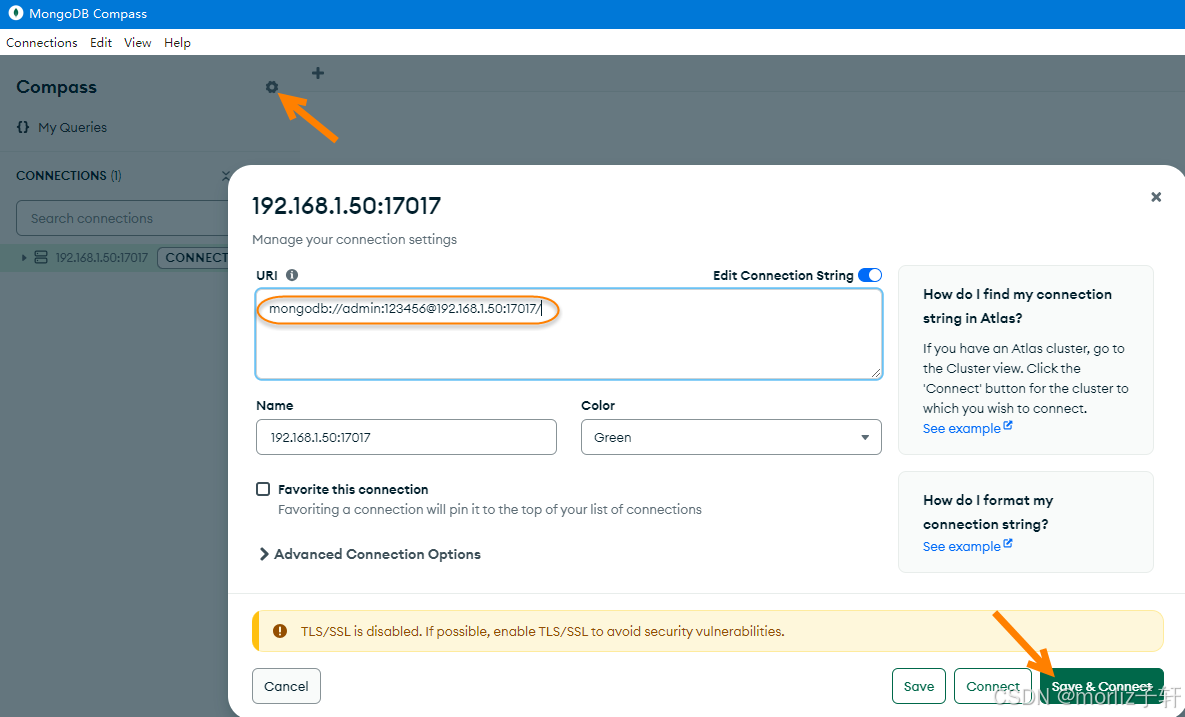The height and width of the screenshot is (717, 1185).
Task: Open the Connections menu
Action: [x=42, y=42]
